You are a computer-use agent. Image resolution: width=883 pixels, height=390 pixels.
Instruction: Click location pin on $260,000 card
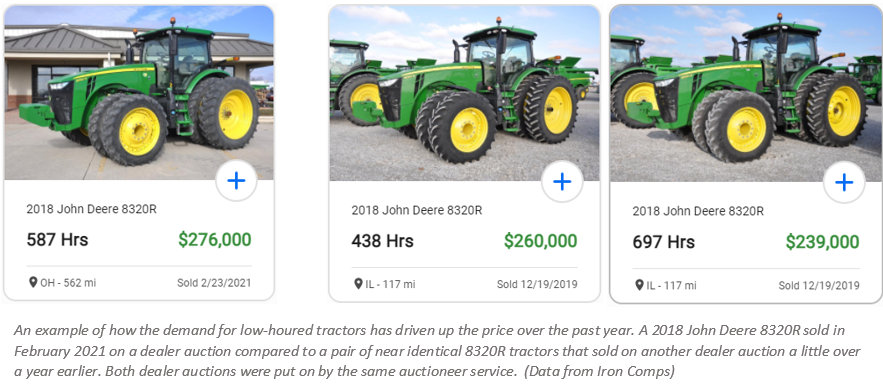pos(358,284)
